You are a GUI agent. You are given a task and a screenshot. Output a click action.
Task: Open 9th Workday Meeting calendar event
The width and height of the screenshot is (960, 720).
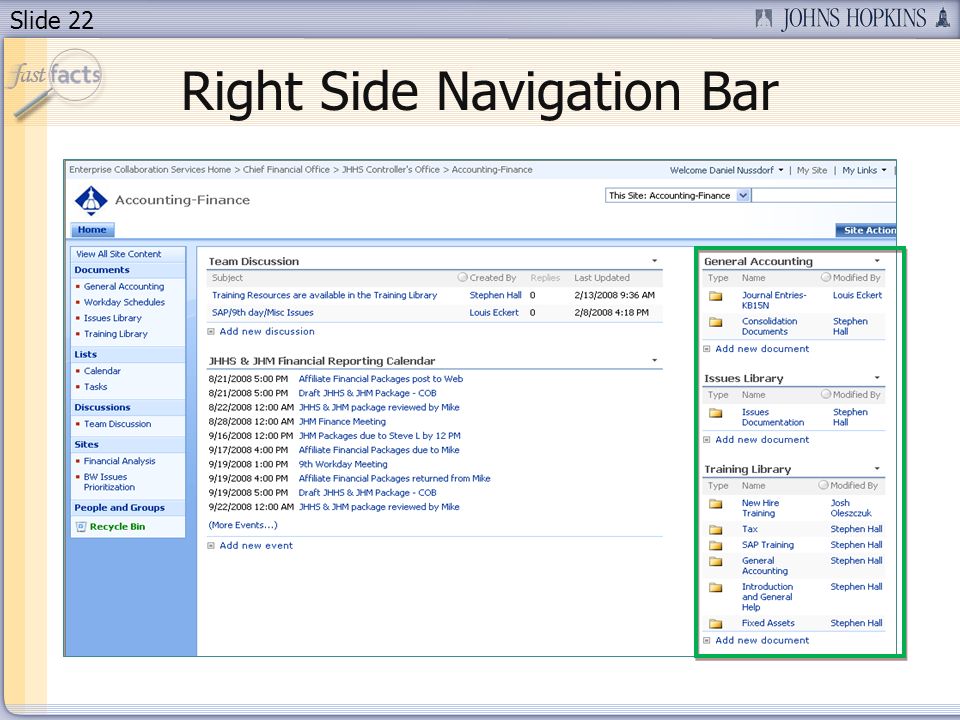(343, 465)
